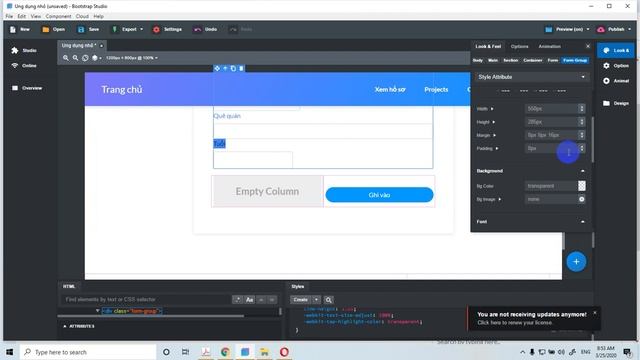This screenshot has height=360, width=640.
Task: Click the delete trash icon on selected element
Action: pyautogui.click(x=241, y=69)
